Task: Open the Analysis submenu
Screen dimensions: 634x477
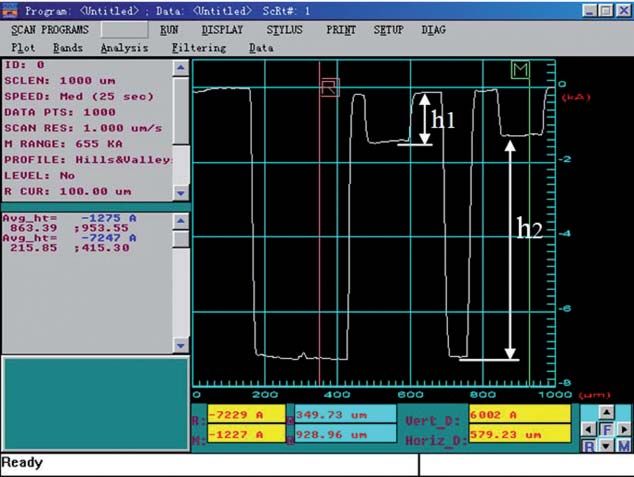Action: 125,48
